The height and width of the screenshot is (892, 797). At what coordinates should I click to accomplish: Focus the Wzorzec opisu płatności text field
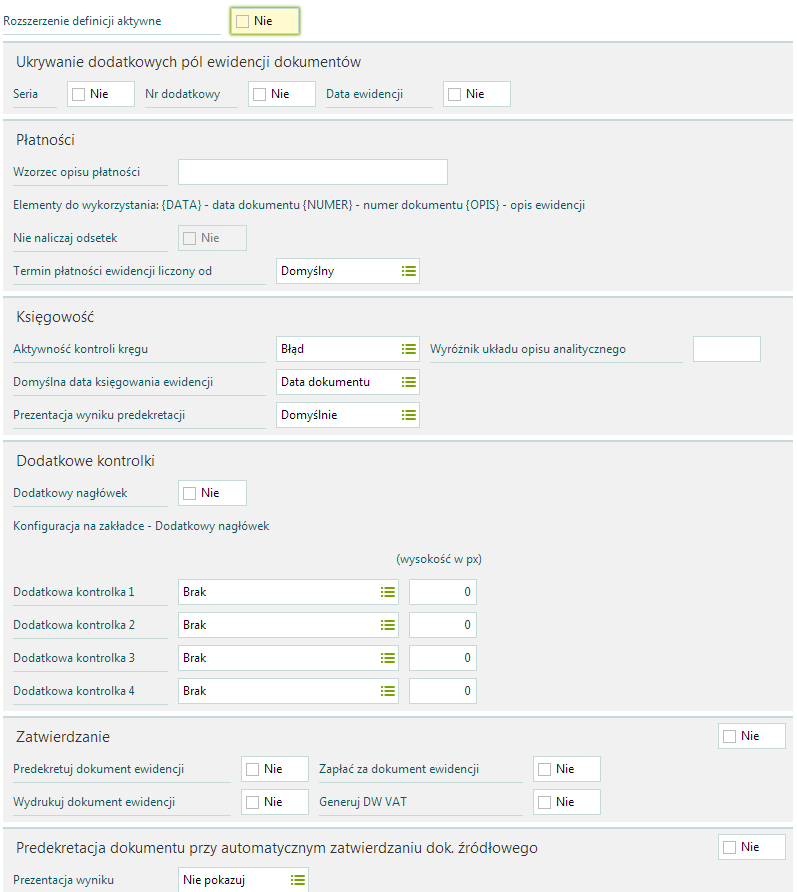tap(313, 172)
